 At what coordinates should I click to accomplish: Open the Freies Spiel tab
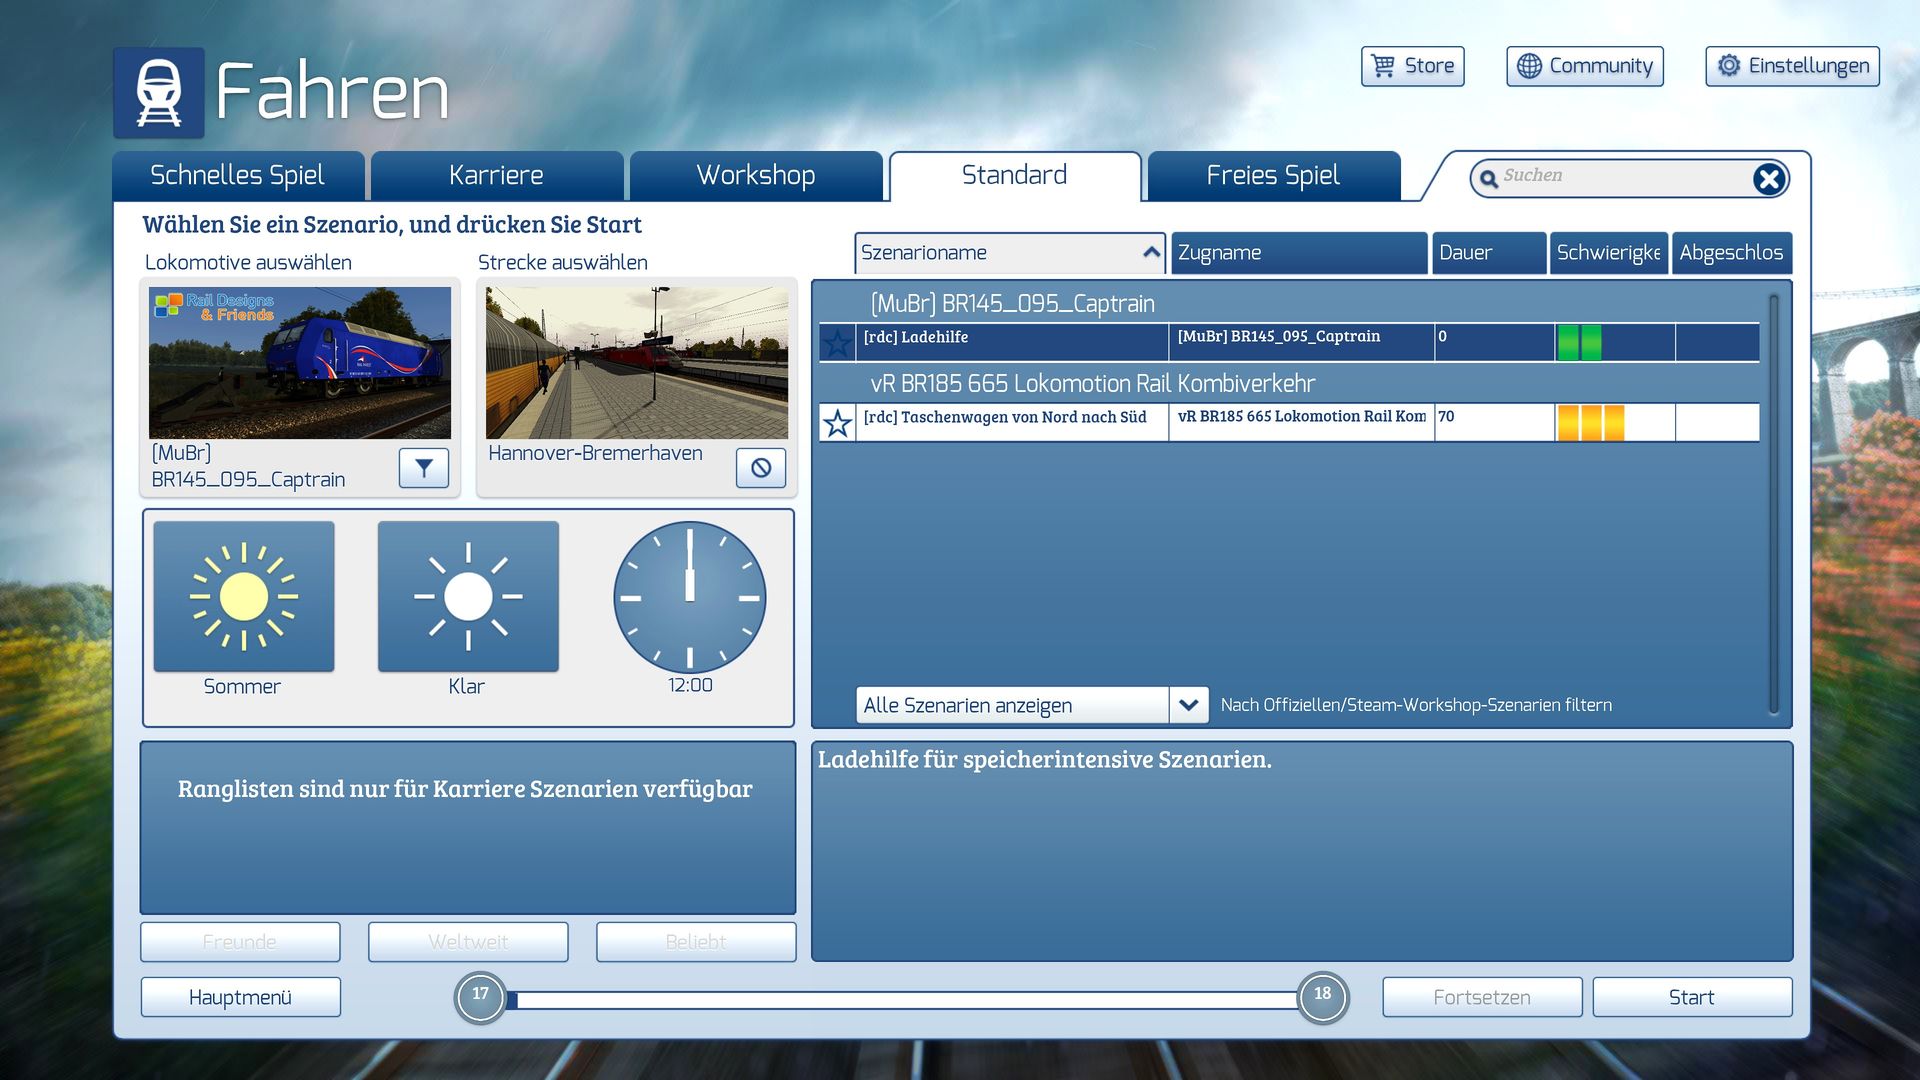(1272, 176)
